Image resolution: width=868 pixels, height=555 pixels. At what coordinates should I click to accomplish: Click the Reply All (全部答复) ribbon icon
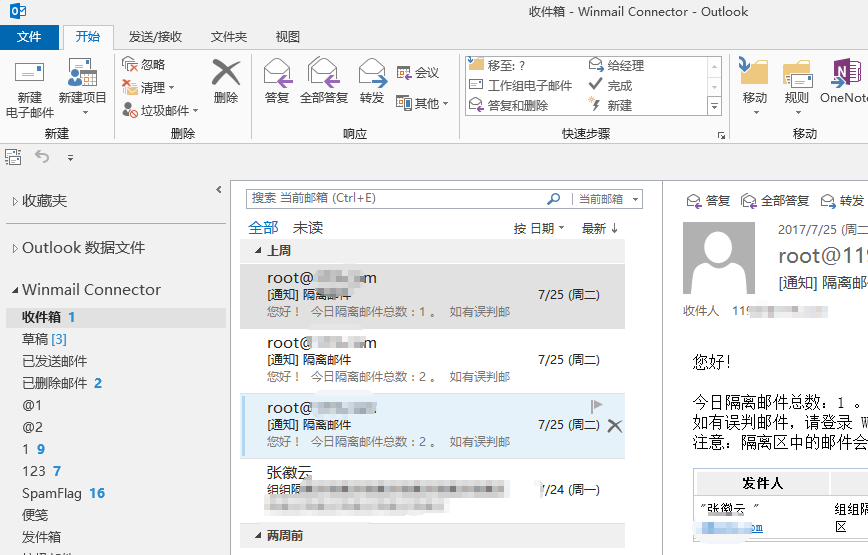pos(324,74)
